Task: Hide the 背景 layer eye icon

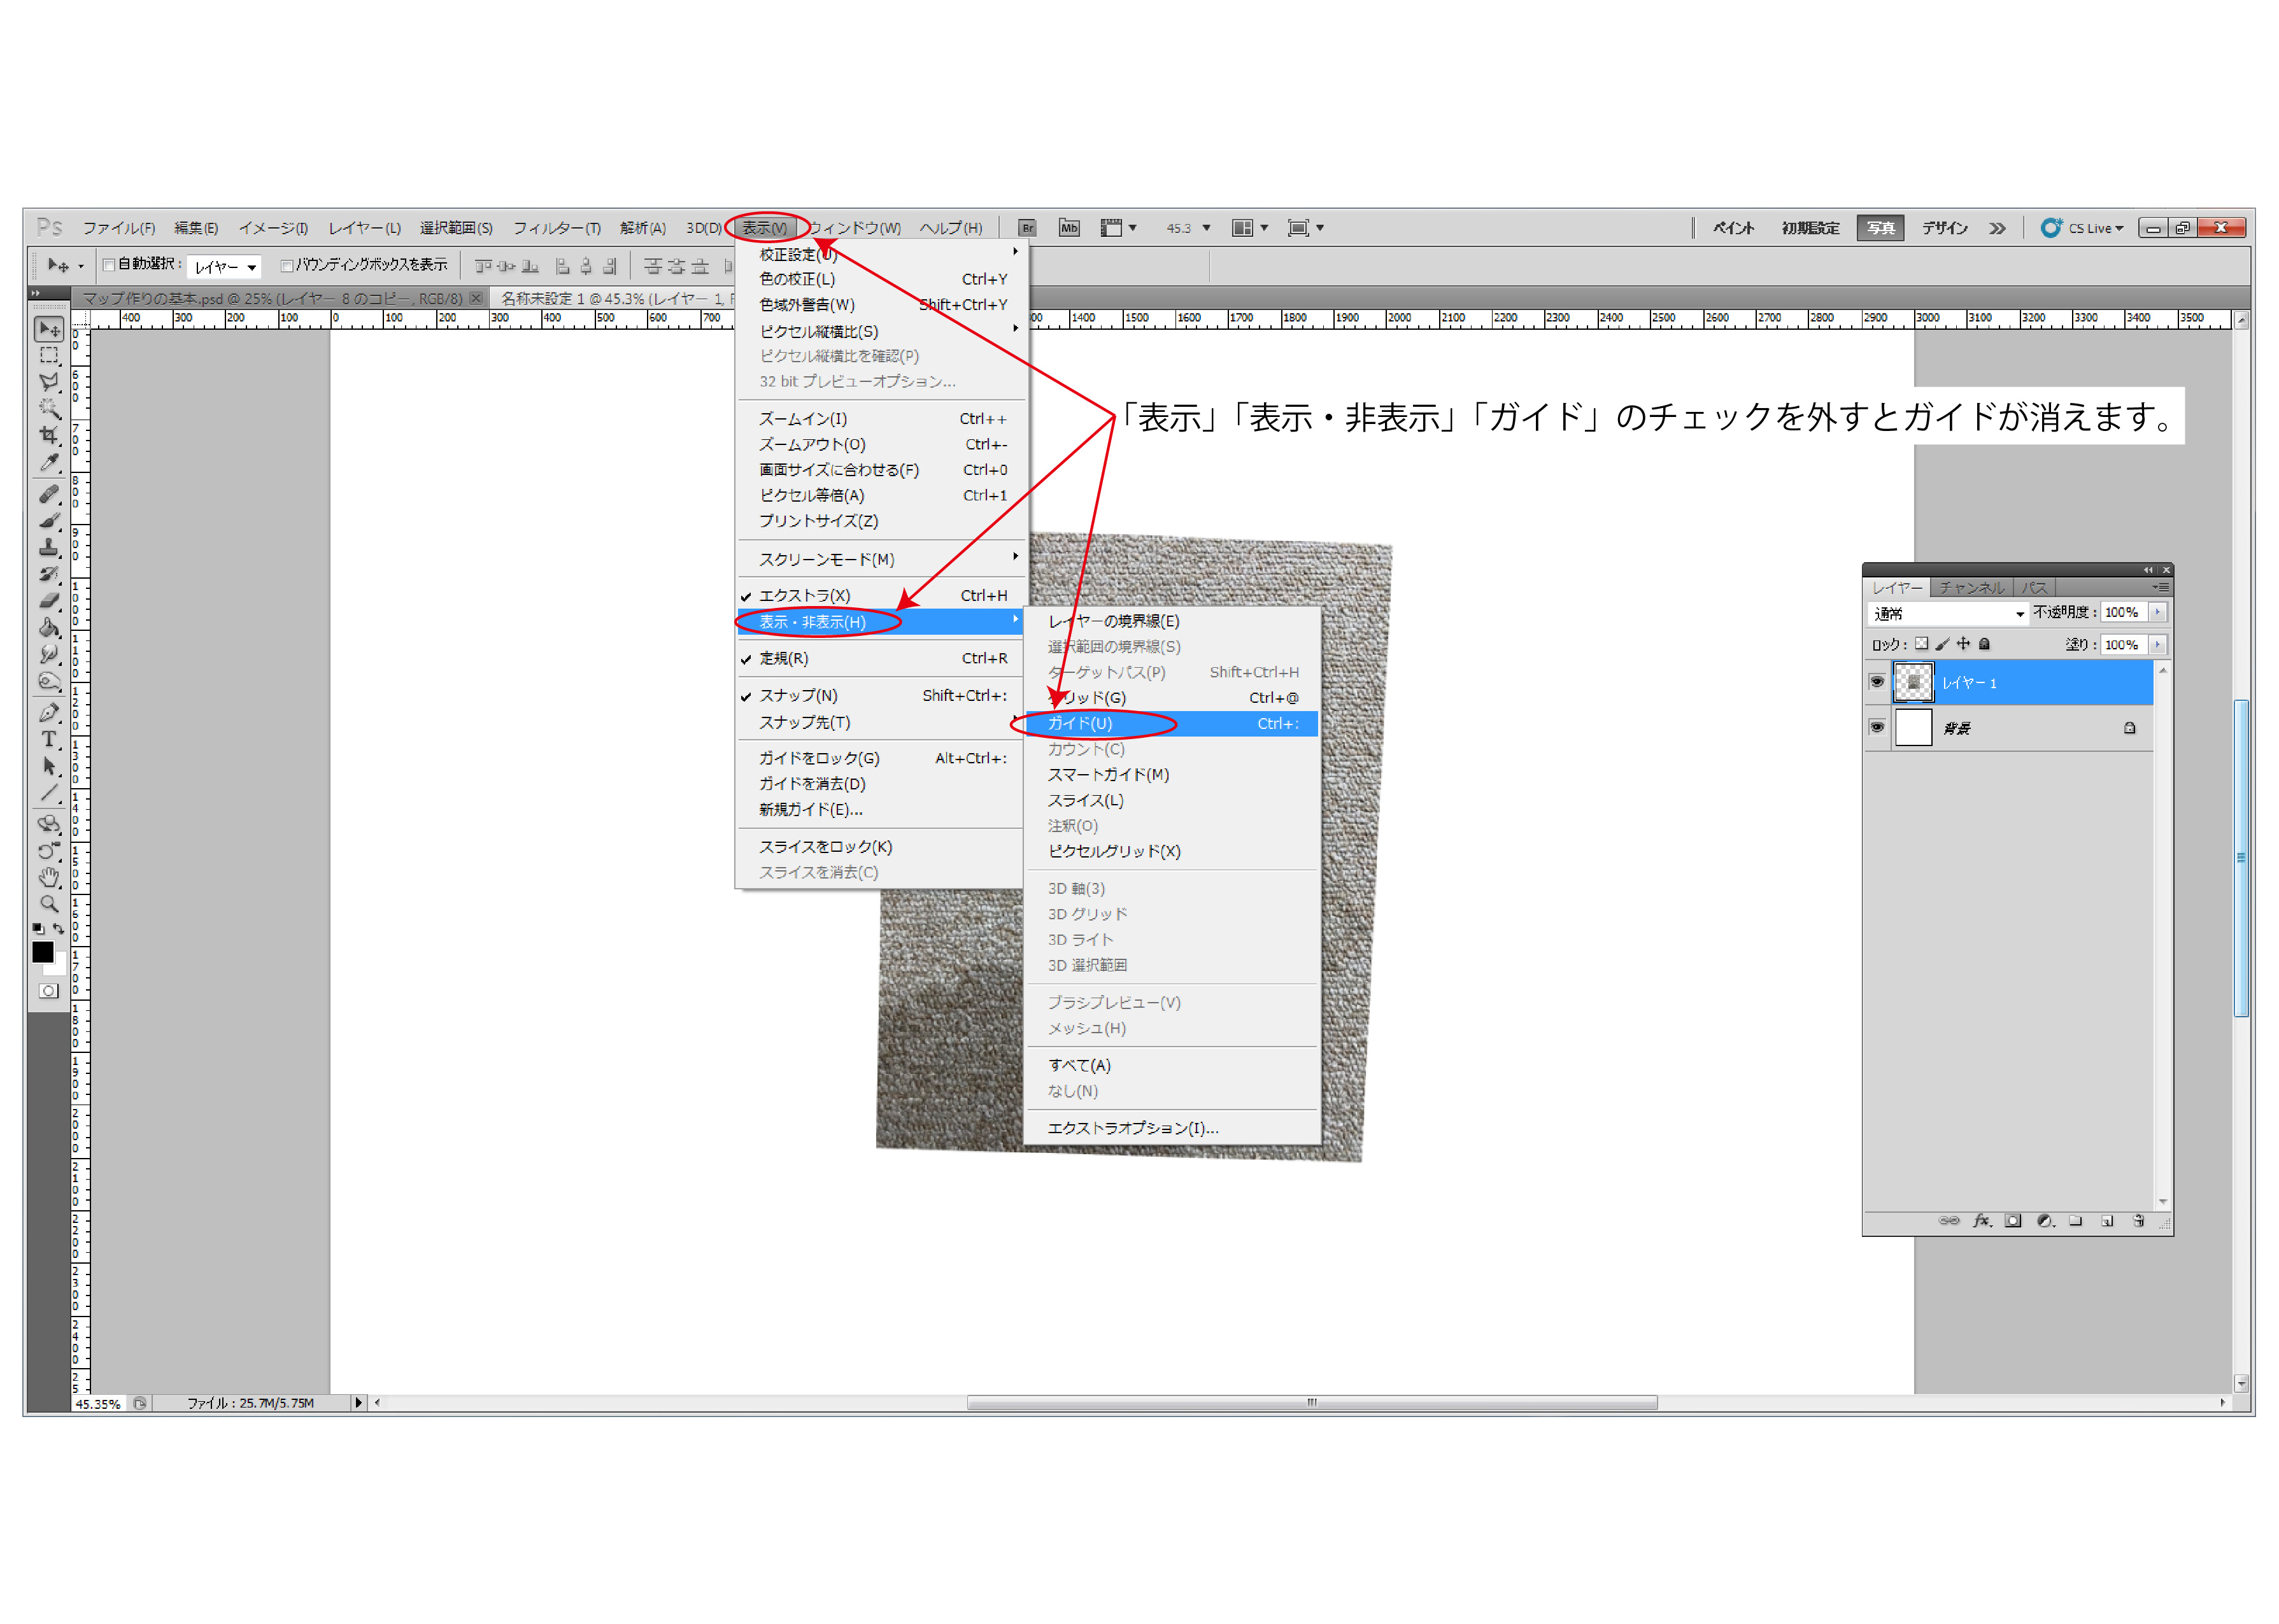Action: 1877,727
